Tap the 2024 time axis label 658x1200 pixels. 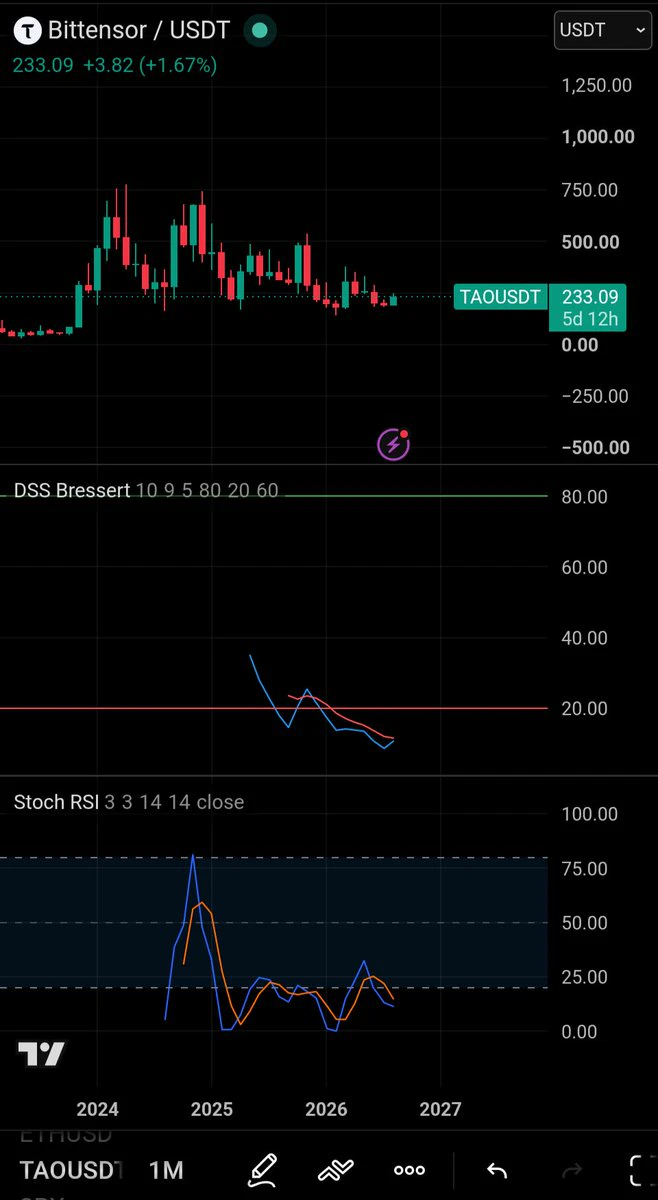(x=97, y=1109)
